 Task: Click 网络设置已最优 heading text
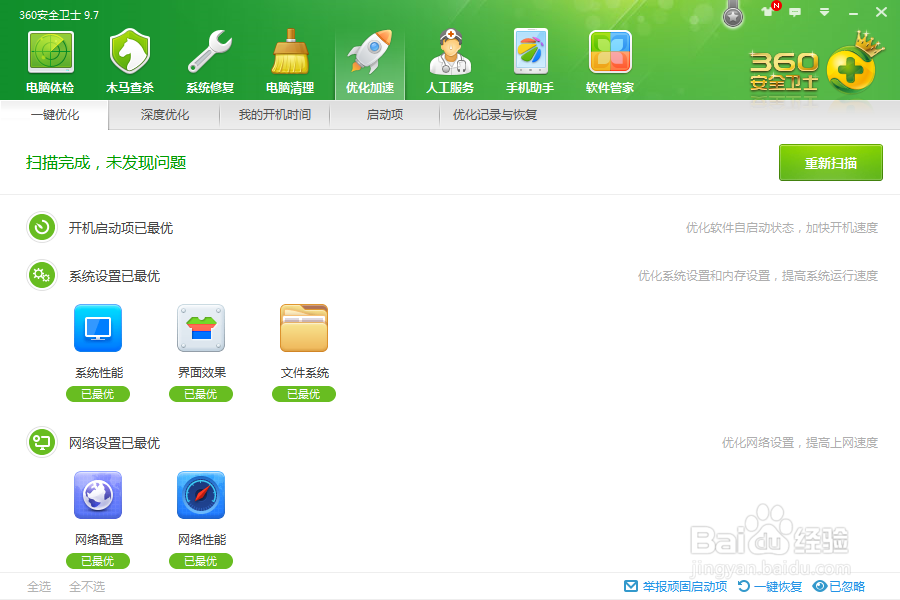click(x=114, y=443)
